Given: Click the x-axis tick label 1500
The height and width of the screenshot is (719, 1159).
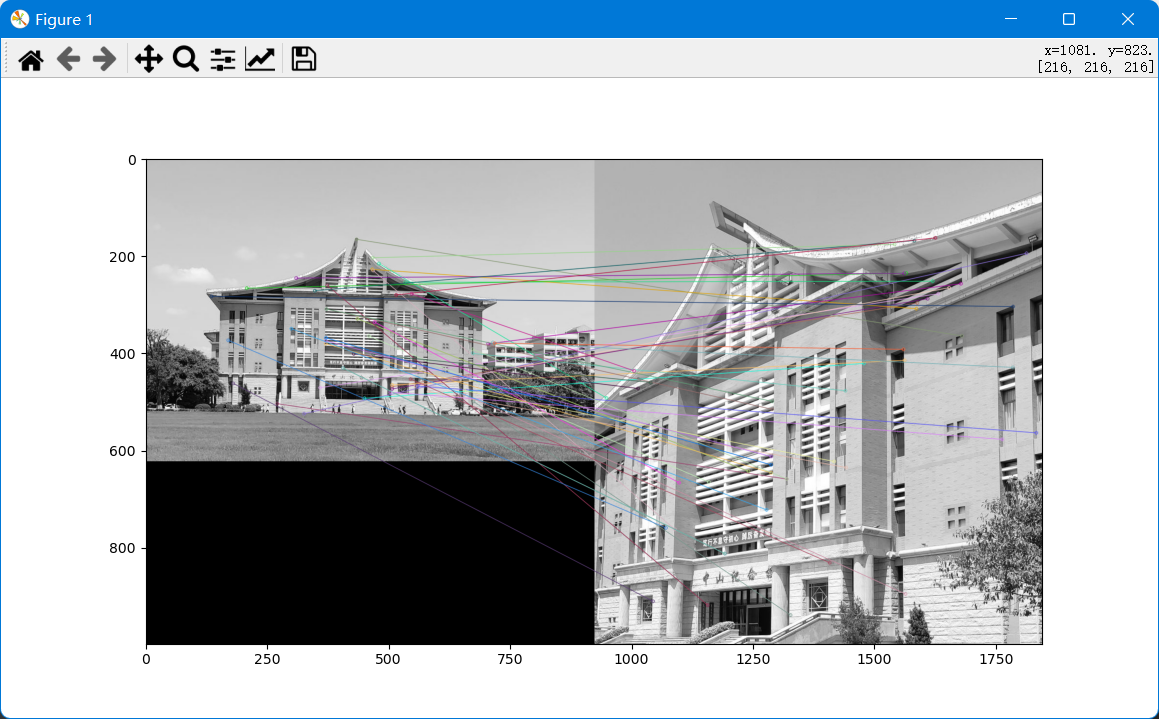Looking at the screenshot, I should pyautogui.click(x=874, y=659).
